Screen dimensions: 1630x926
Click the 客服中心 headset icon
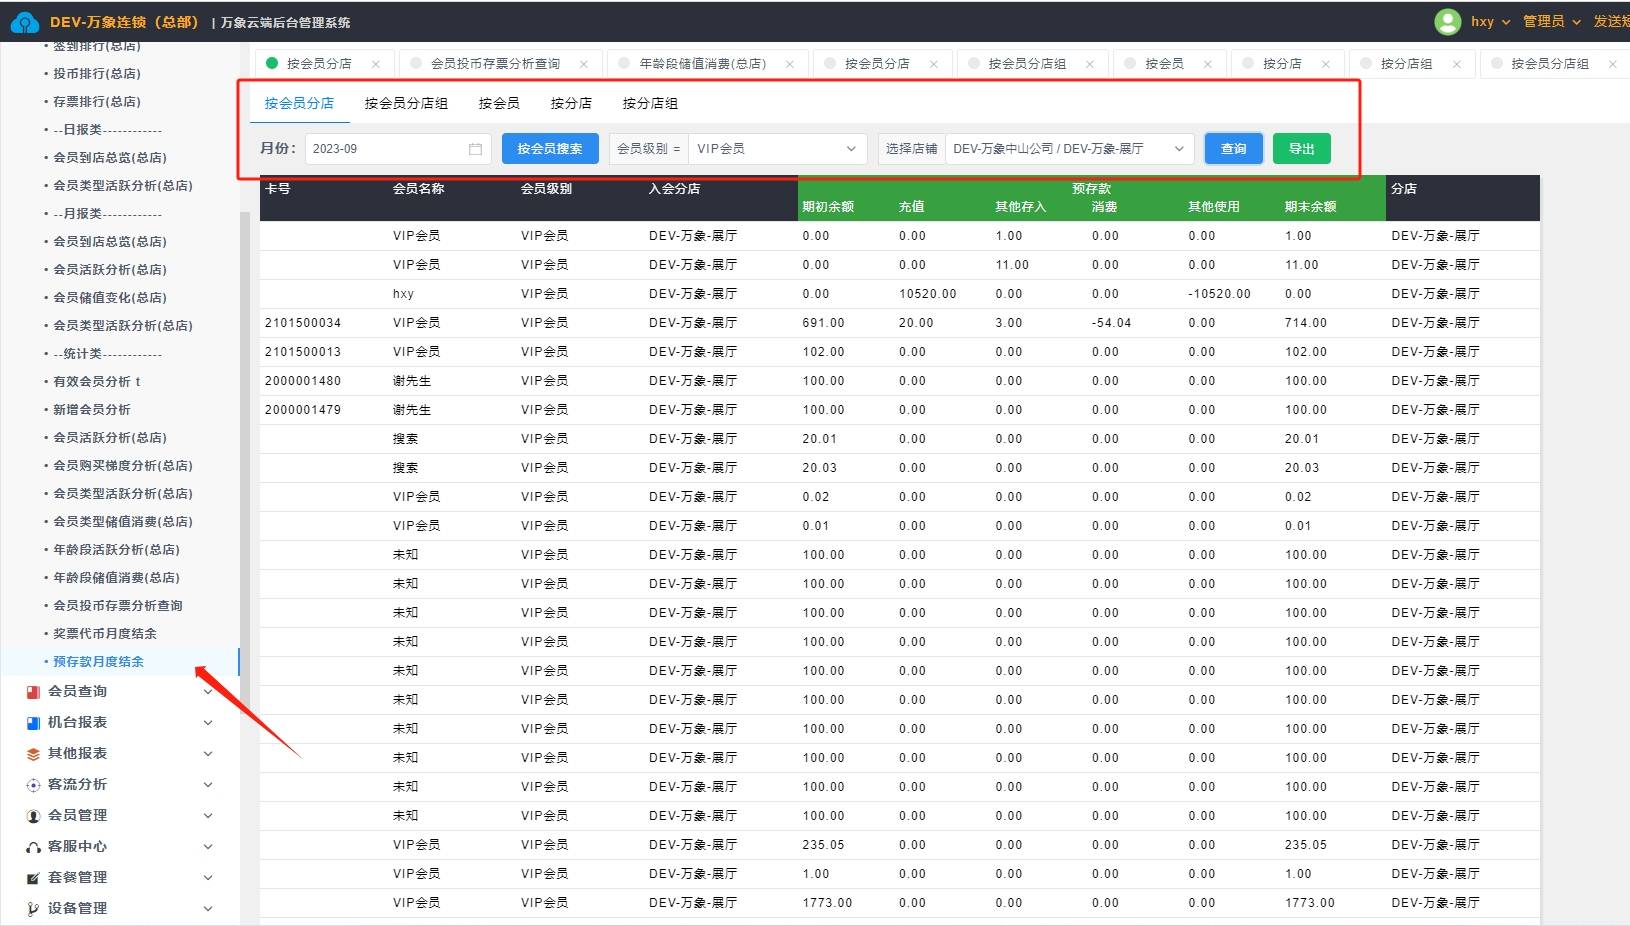(33, 847)
